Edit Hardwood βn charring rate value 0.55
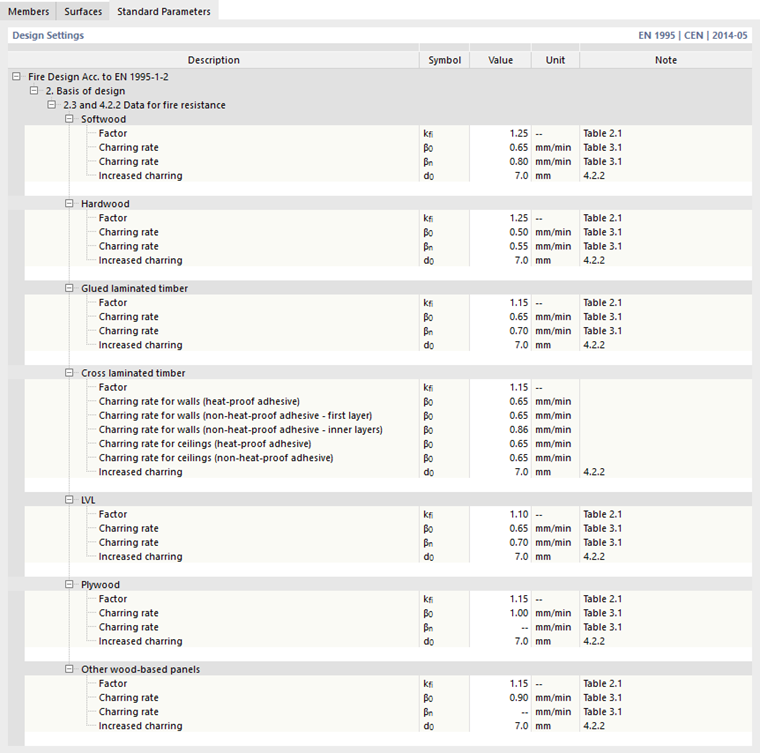This screenshot has width=760, height=753. (500, 246)
